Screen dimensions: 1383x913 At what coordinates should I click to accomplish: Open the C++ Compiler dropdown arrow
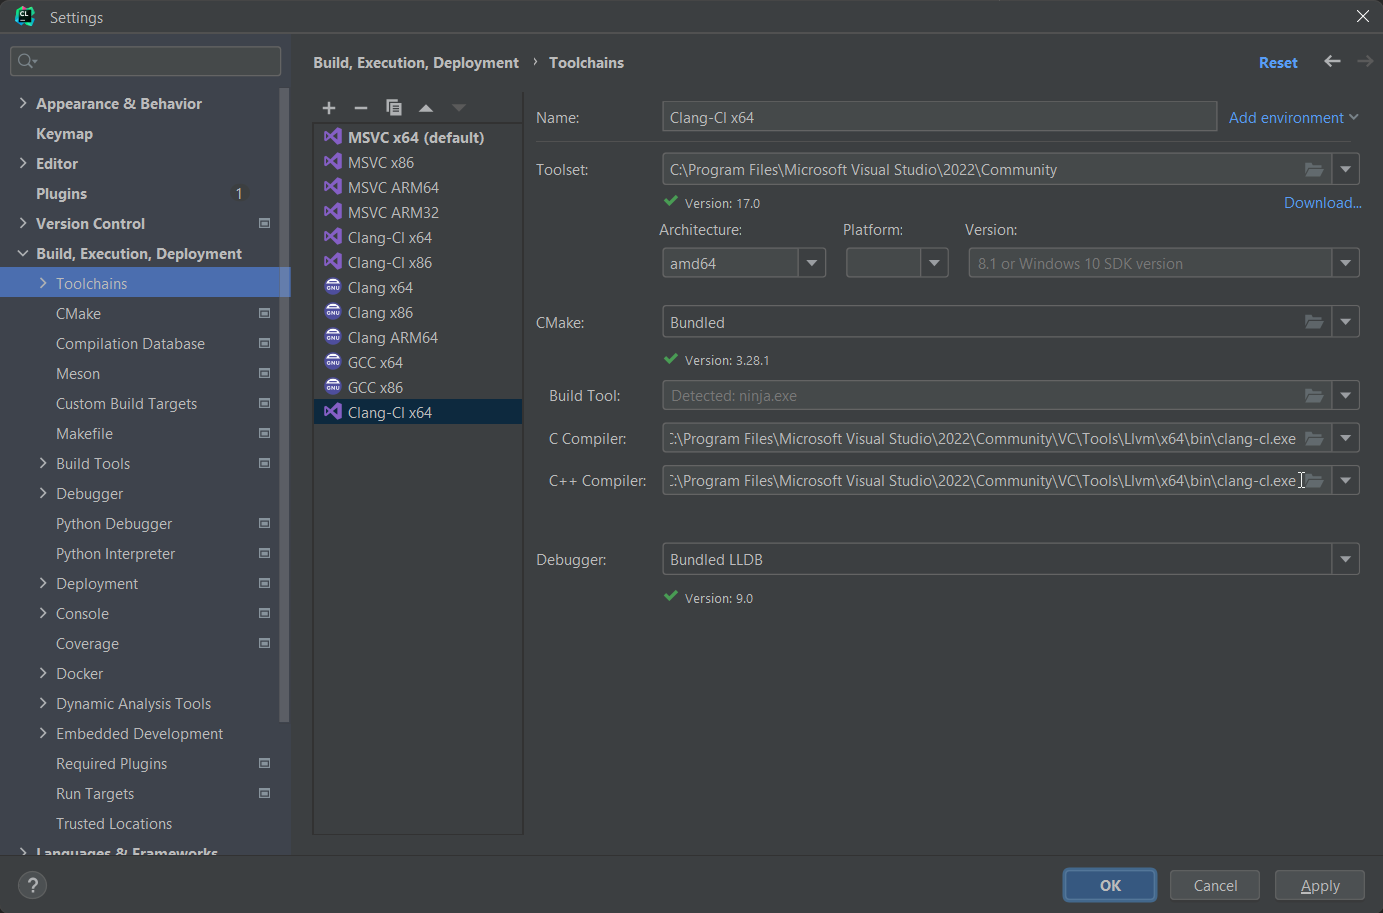(x=1346, y=481)
